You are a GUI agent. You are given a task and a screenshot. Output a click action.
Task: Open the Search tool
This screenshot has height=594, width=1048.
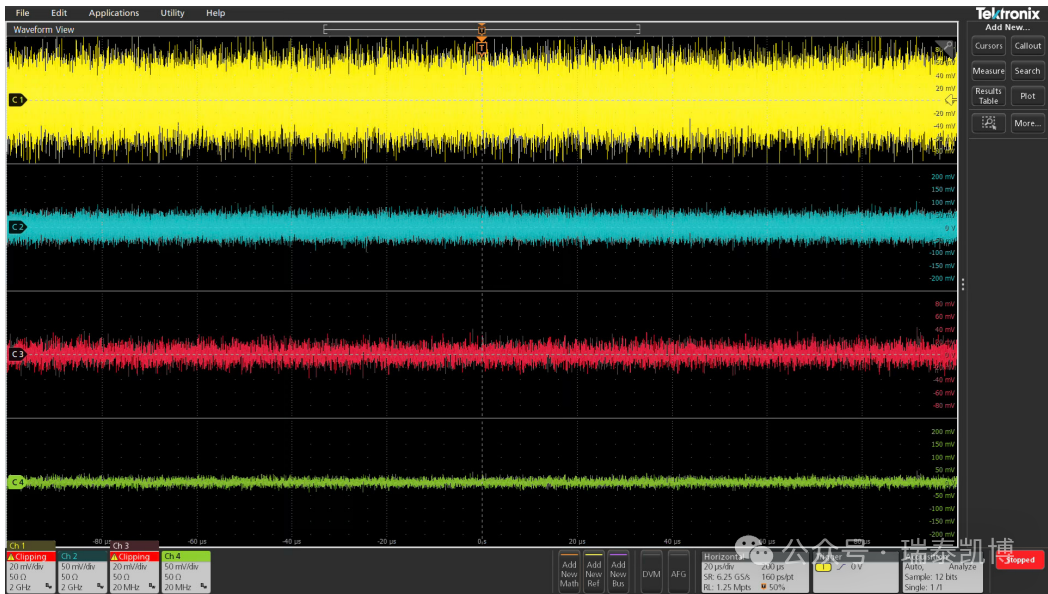pyautogui.click(x=1027, y=71)
